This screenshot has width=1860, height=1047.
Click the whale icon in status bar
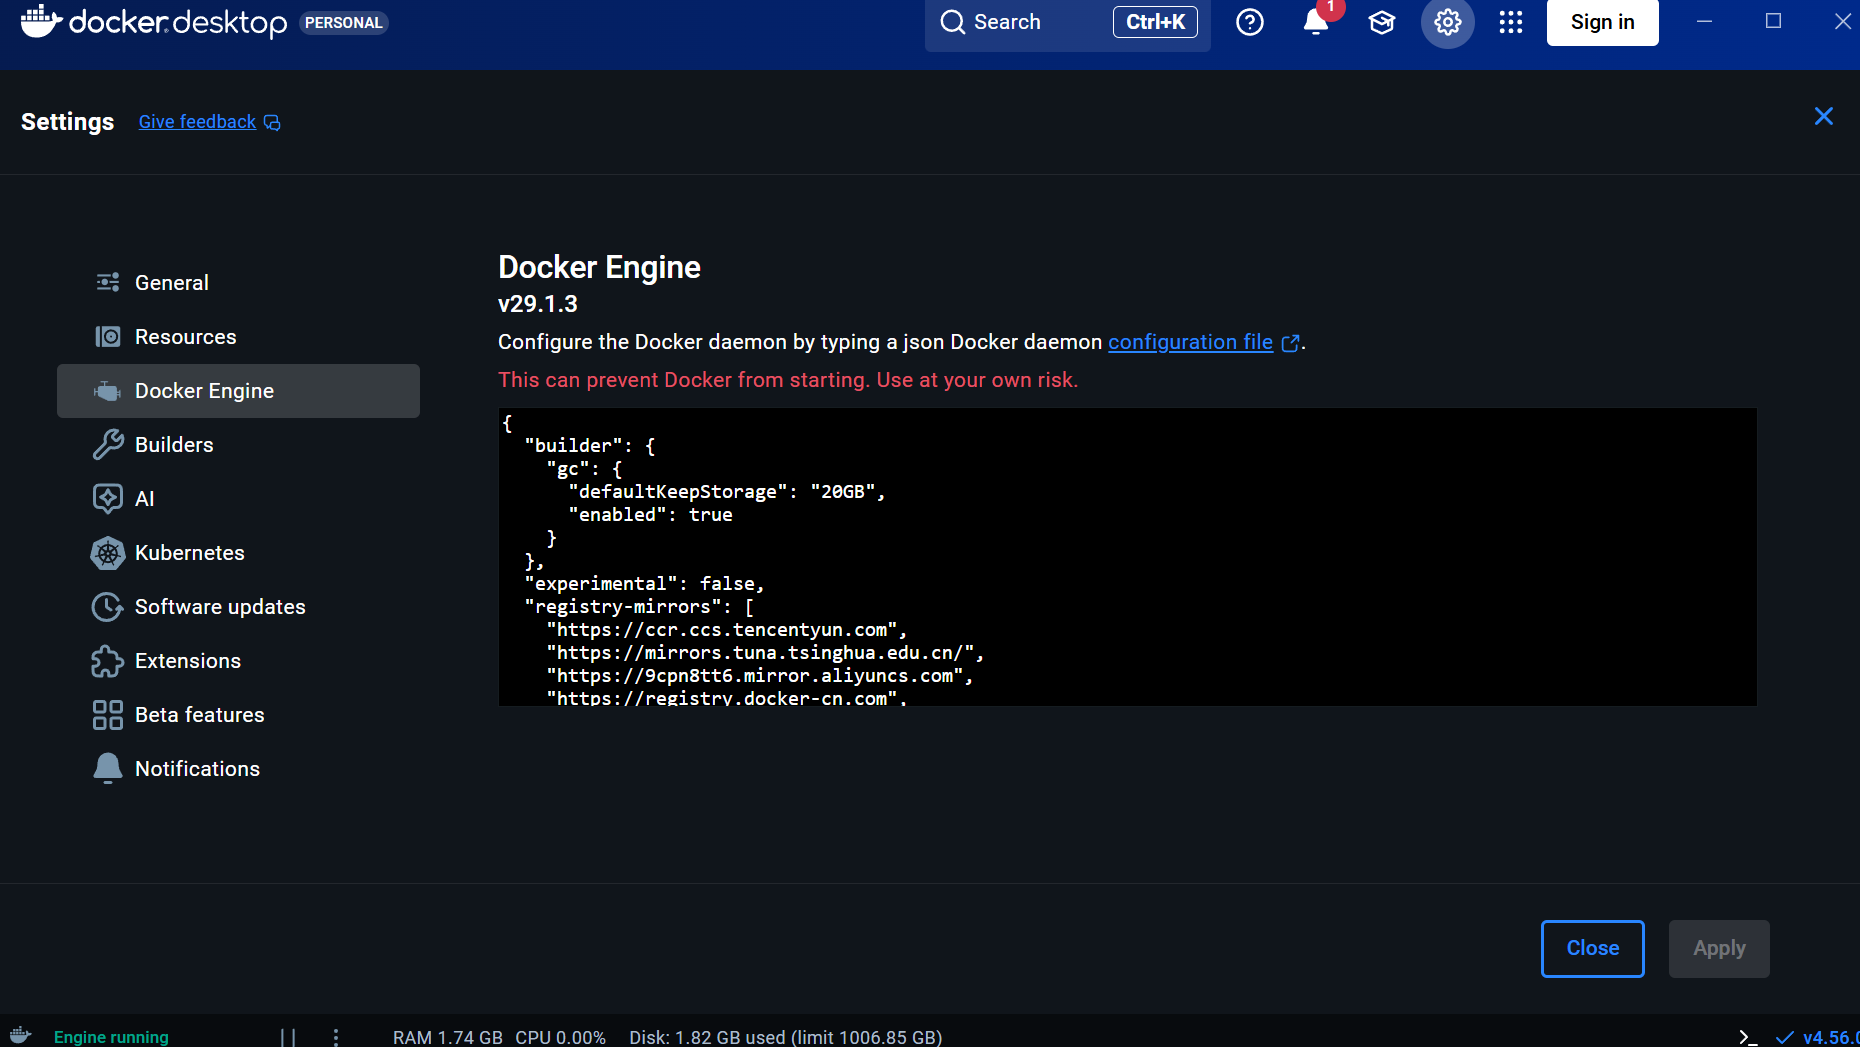coord(20,1036)
